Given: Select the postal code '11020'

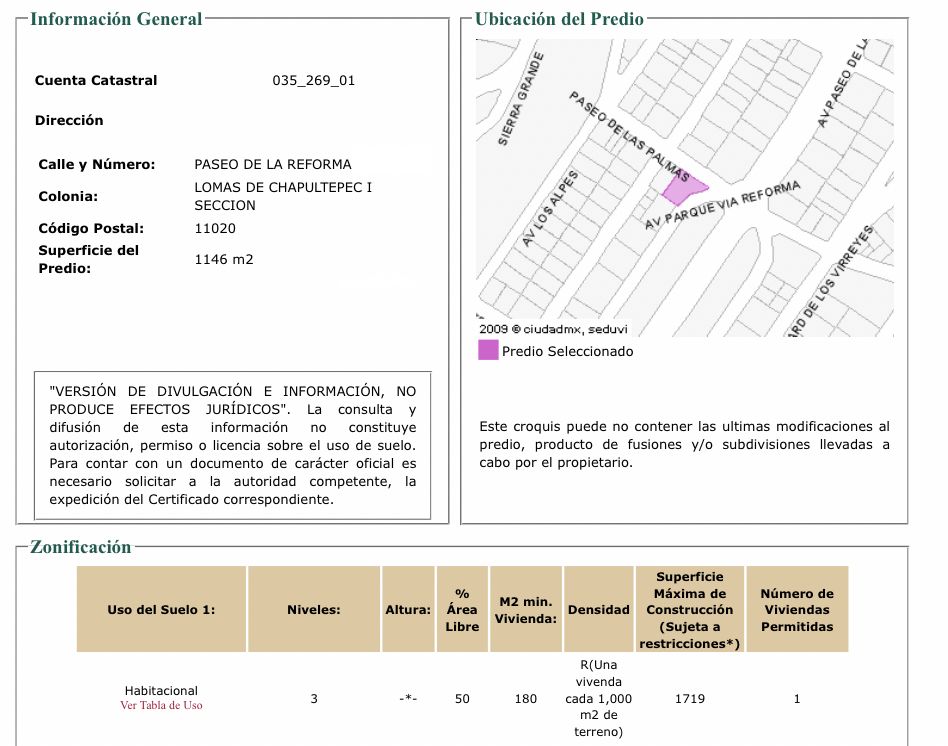Looking at the screenshot, I should coord(215,229).
